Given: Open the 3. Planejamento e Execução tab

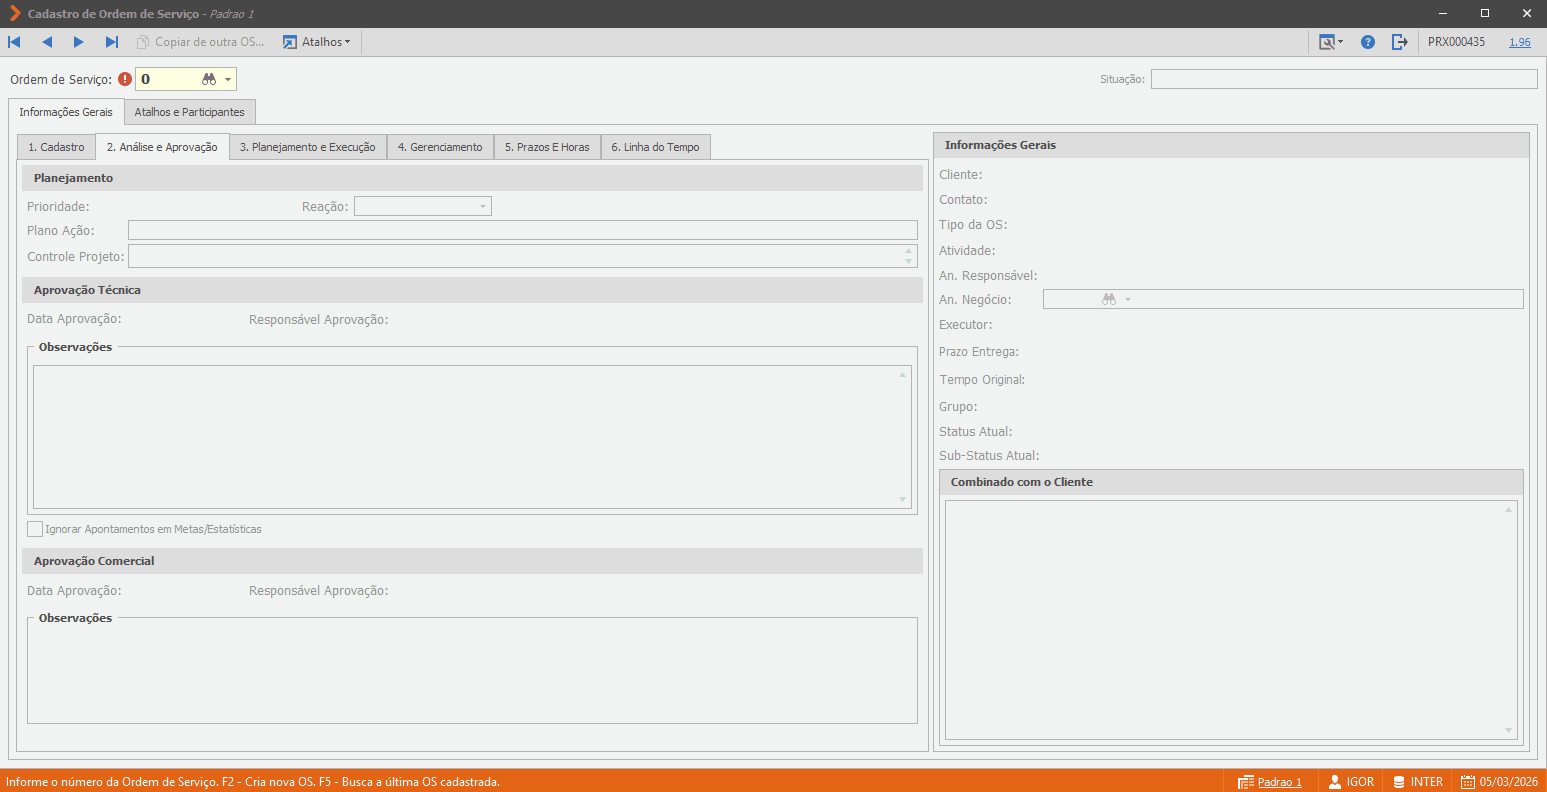Looking at the screenshot, I should pyautogui.click(x=308, y=147).
